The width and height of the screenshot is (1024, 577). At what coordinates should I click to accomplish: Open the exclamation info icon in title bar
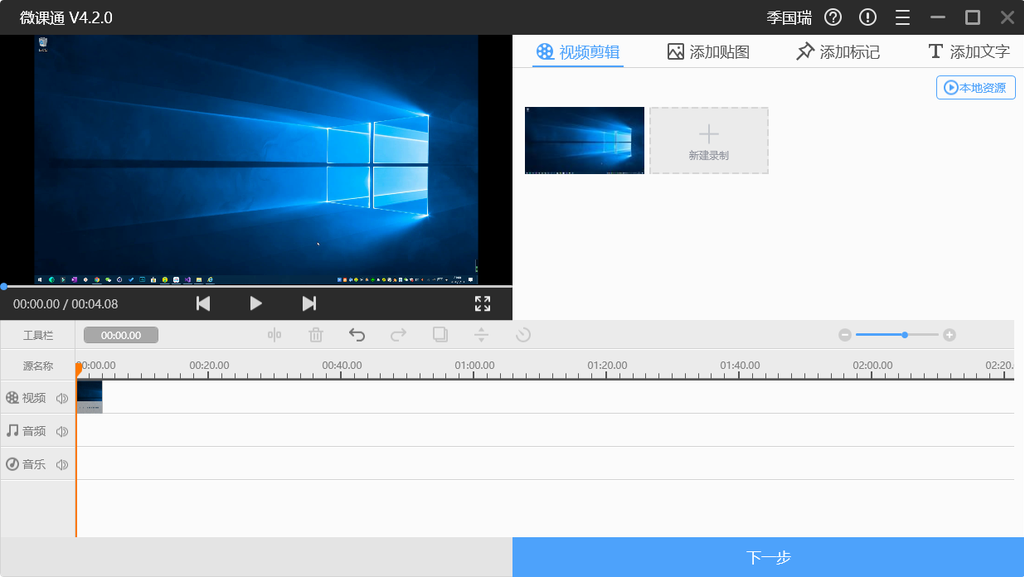(867, 18)
